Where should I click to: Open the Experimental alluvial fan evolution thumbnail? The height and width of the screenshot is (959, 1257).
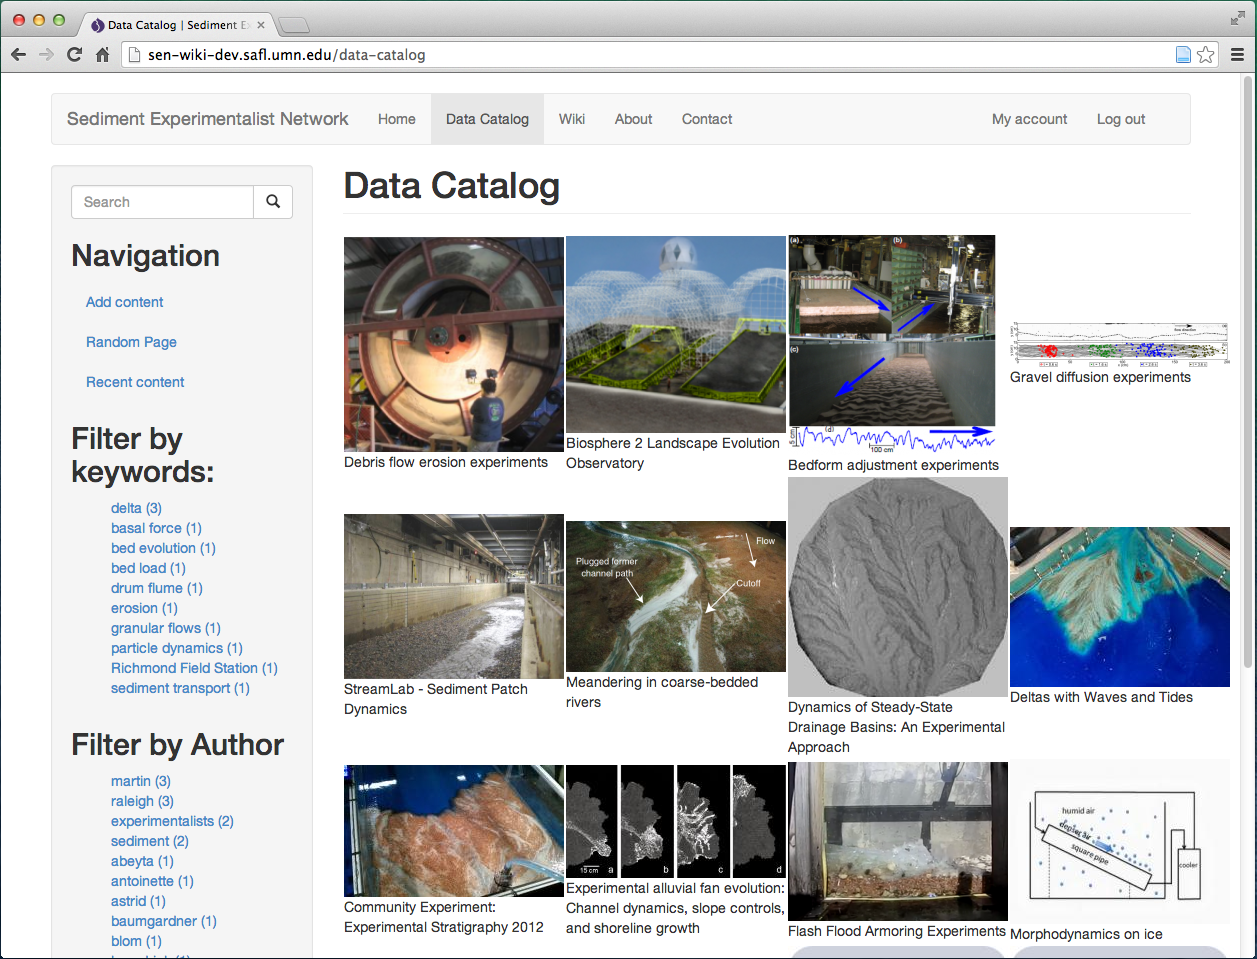(x=676, y=821)
